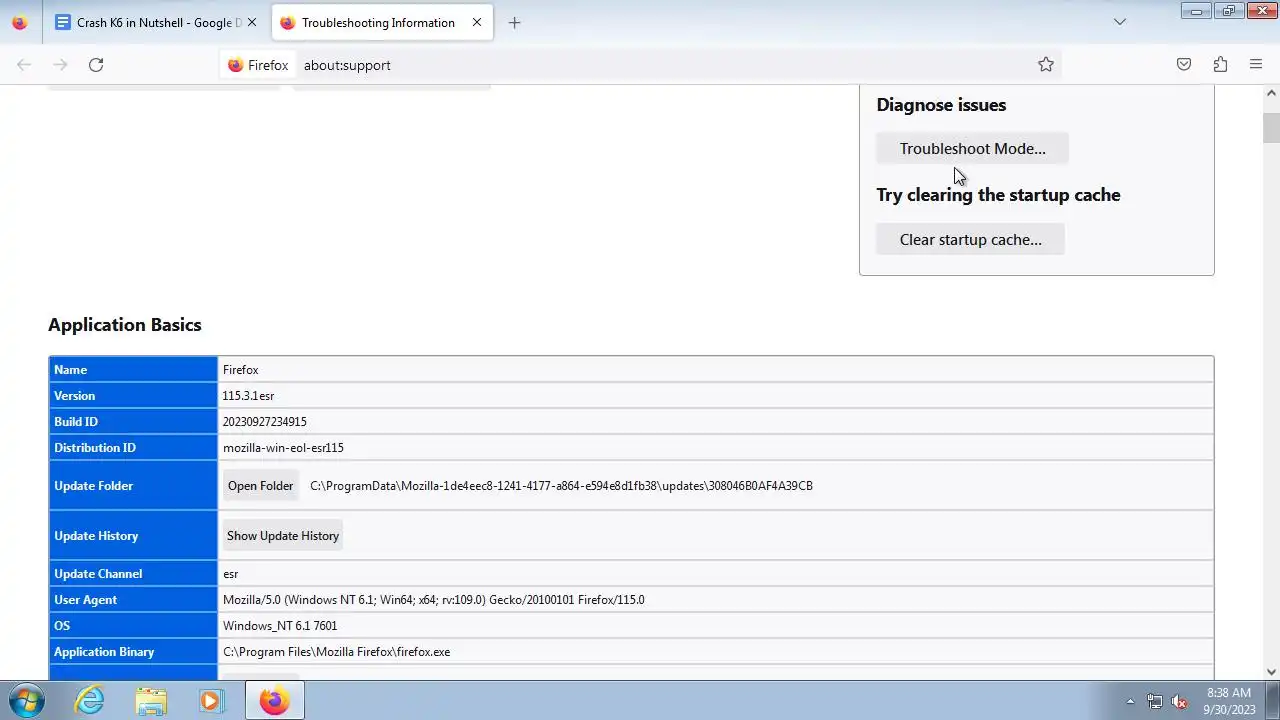Click the Diagnose issues heading
Viewport: 1280px width, 720px height.
pyautogui.click(x=941, y=105)
